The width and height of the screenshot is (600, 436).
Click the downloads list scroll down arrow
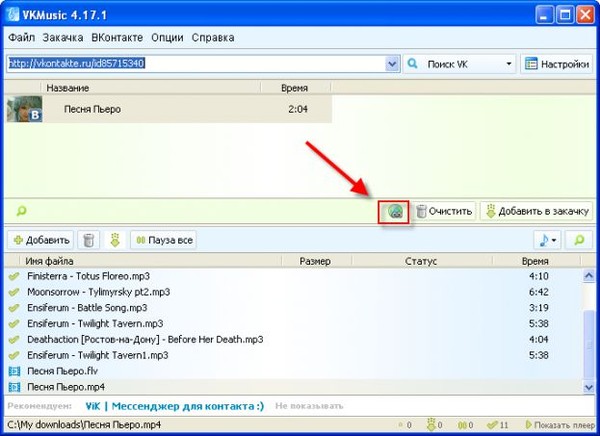click(x=589, y=387)
